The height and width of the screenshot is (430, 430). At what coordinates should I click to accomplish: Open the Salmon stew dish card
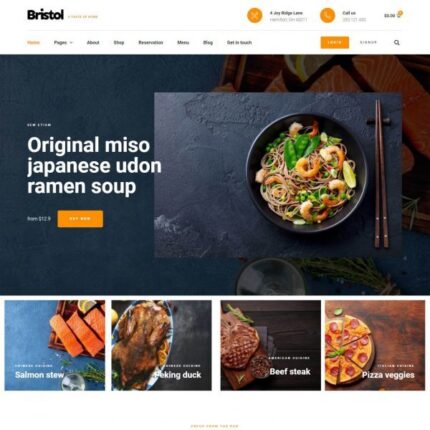coord(55,345)
